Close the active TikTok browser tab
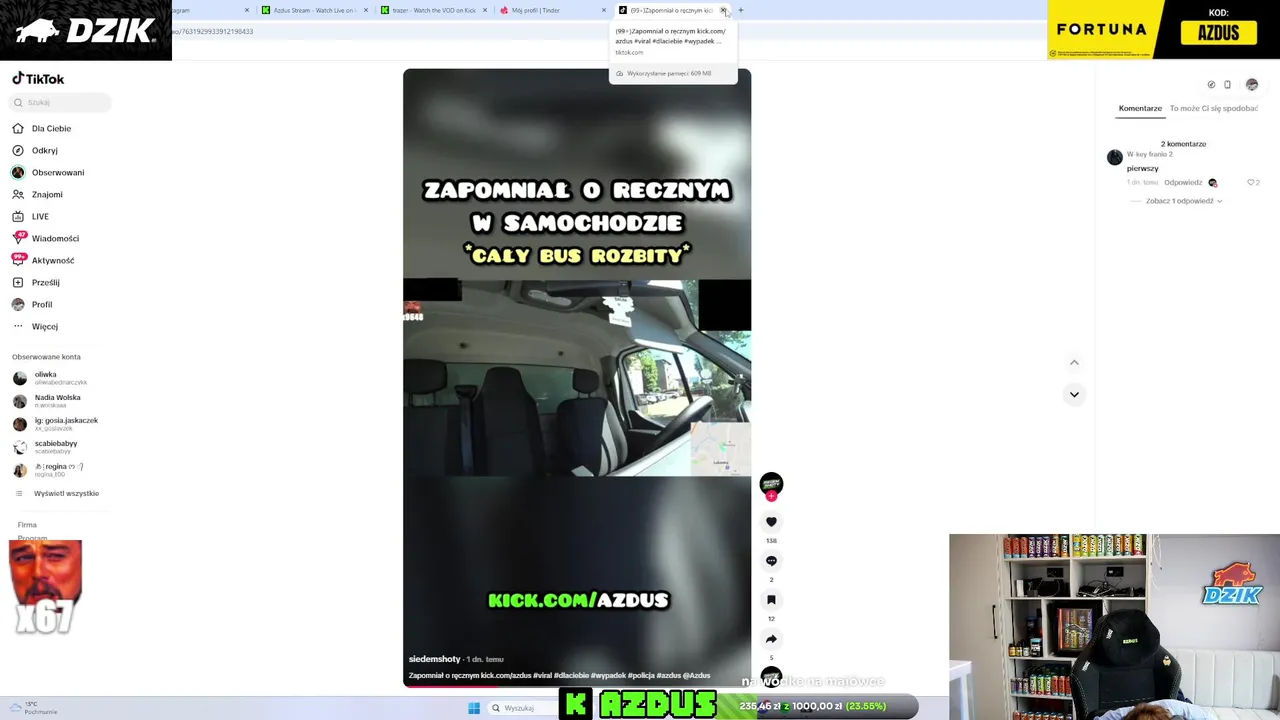The image size is (1280, 720). click(x=723, y=10)
